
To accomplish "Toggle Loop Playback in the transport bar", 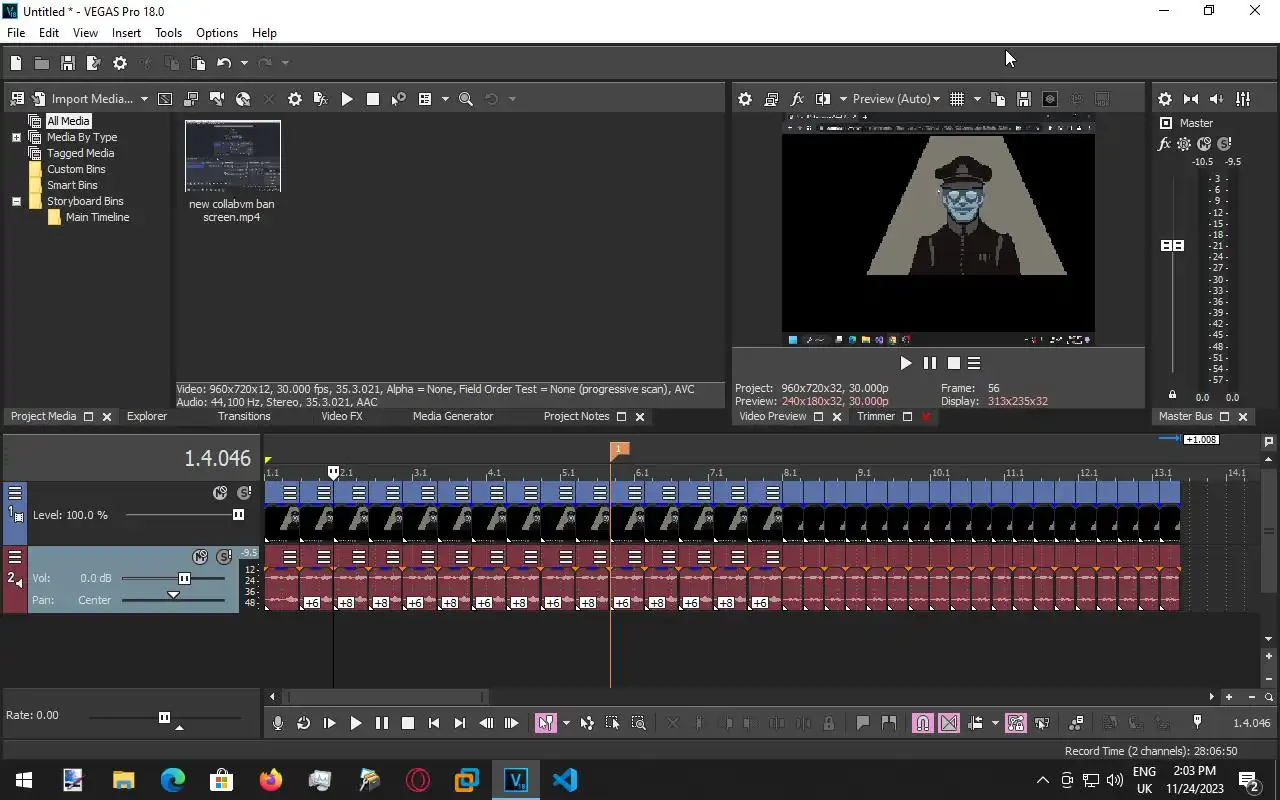I will 303,723.
